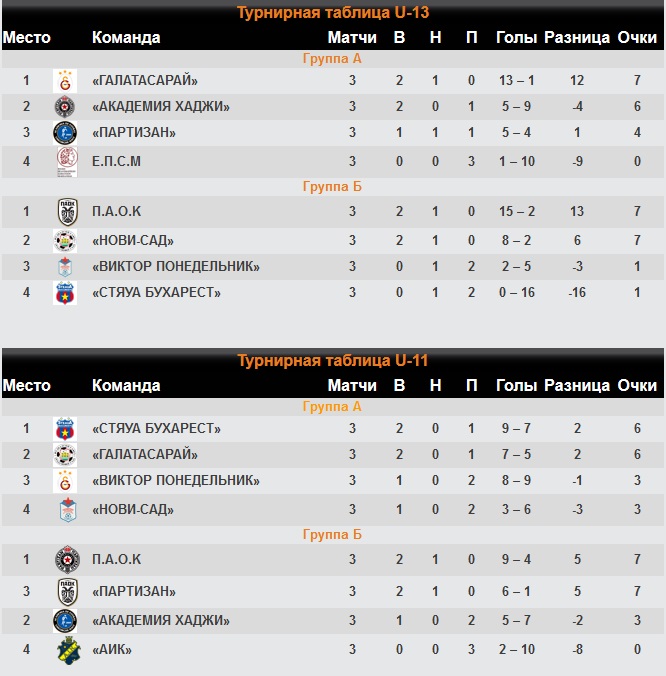Open the «ПАРТИЗАН» team name in U-13 table
The image size is (666, 676).
(134, 133)
